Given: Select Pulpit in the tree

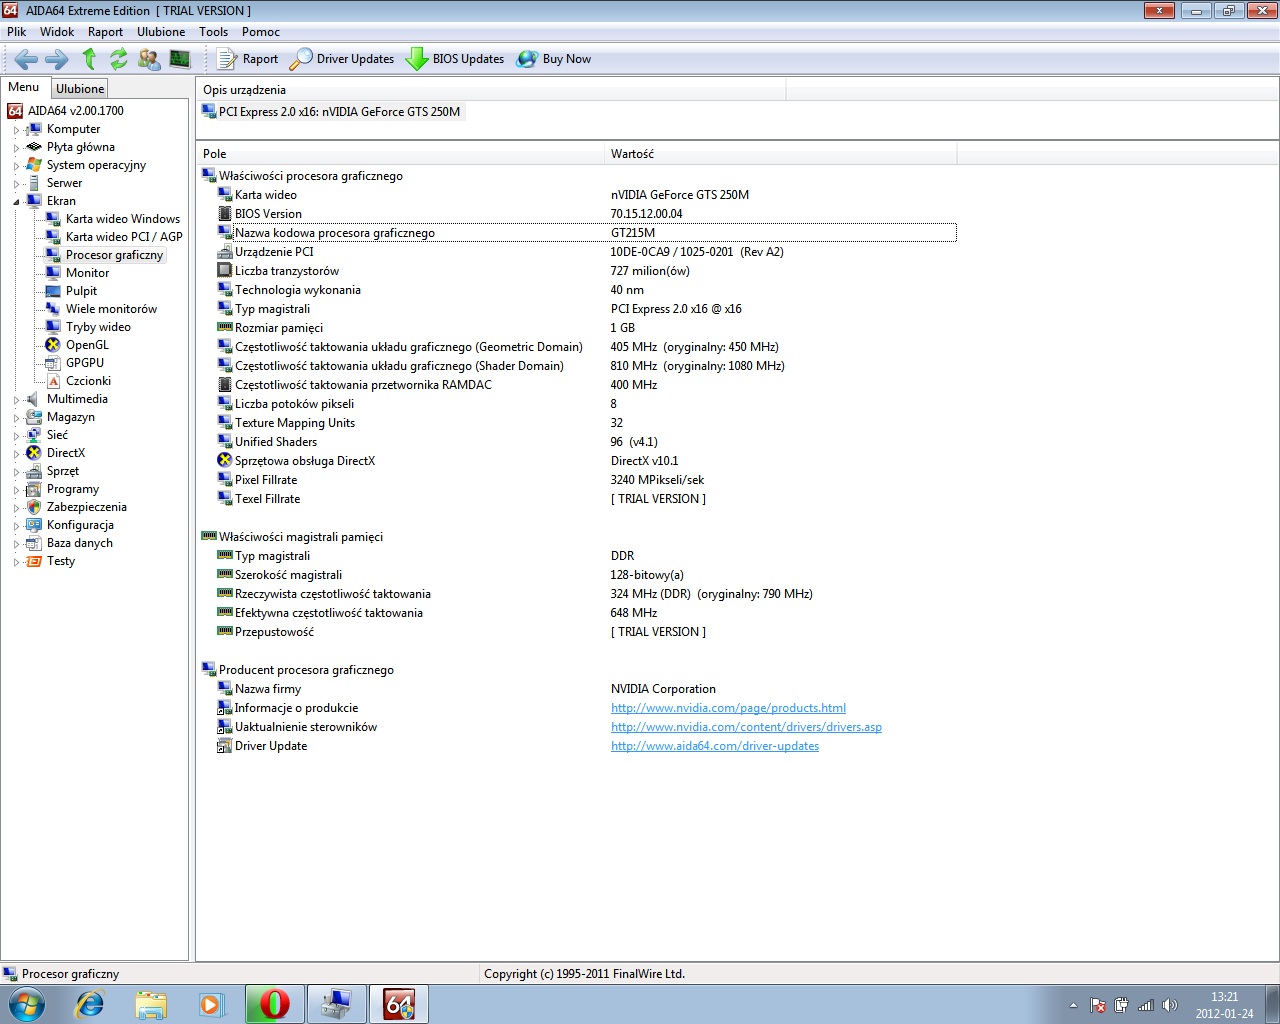Looking at the screenshot, I should (82, 291).
